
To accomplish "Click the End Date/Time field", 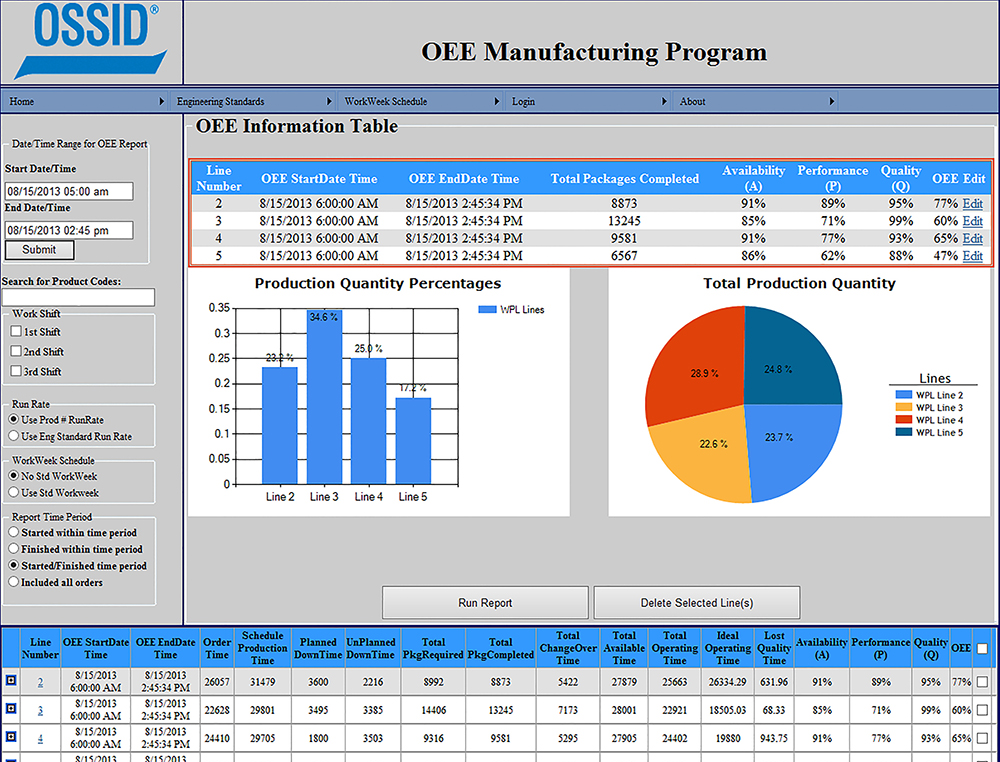I will pos(69,230).
